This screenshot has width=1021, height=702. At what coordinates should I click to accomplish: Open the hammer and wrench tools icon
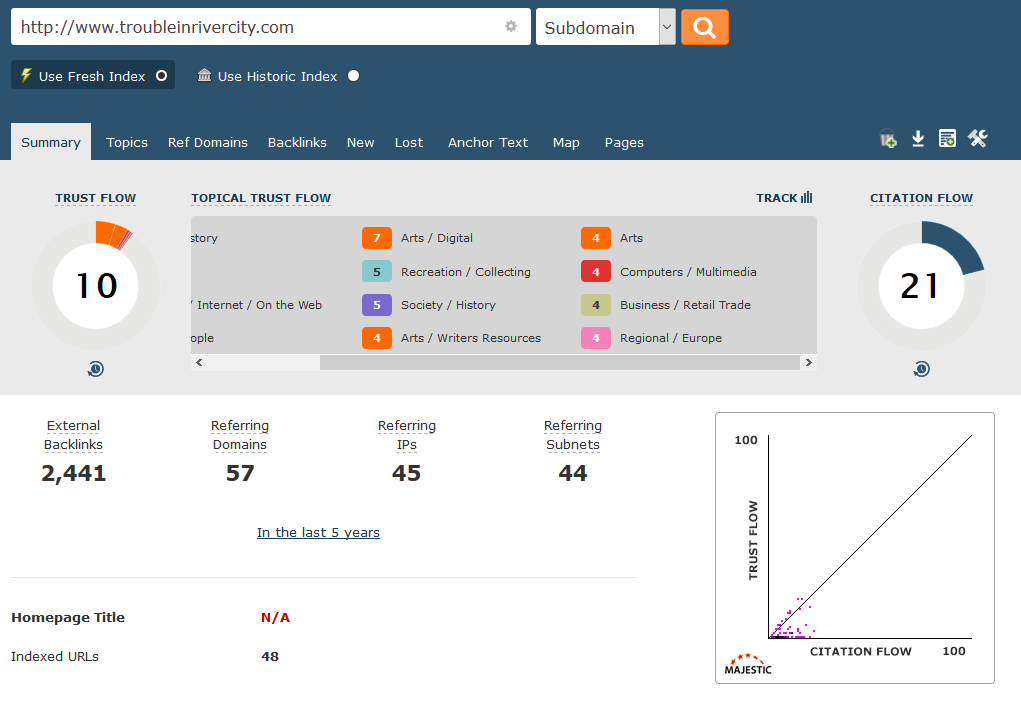click(x=978, y=140)
